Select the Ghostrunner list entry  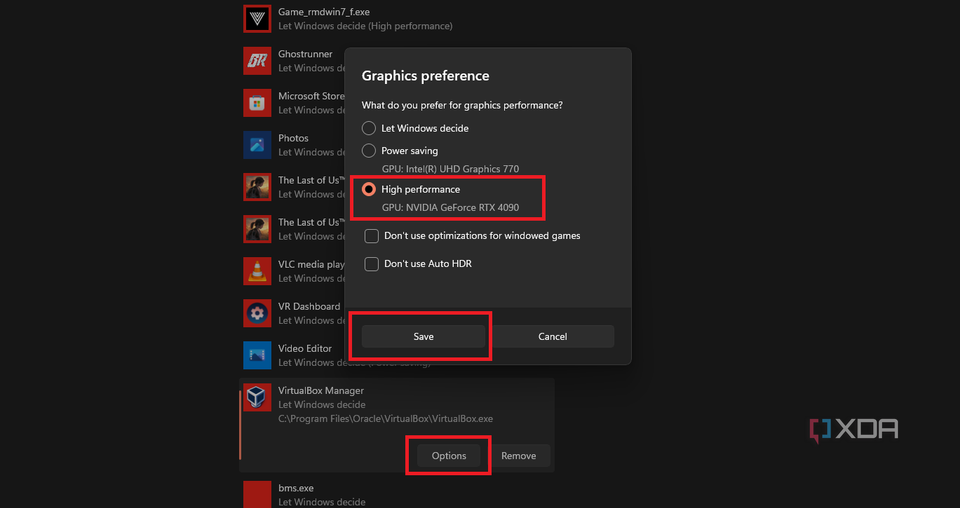(x=397, y=61)
